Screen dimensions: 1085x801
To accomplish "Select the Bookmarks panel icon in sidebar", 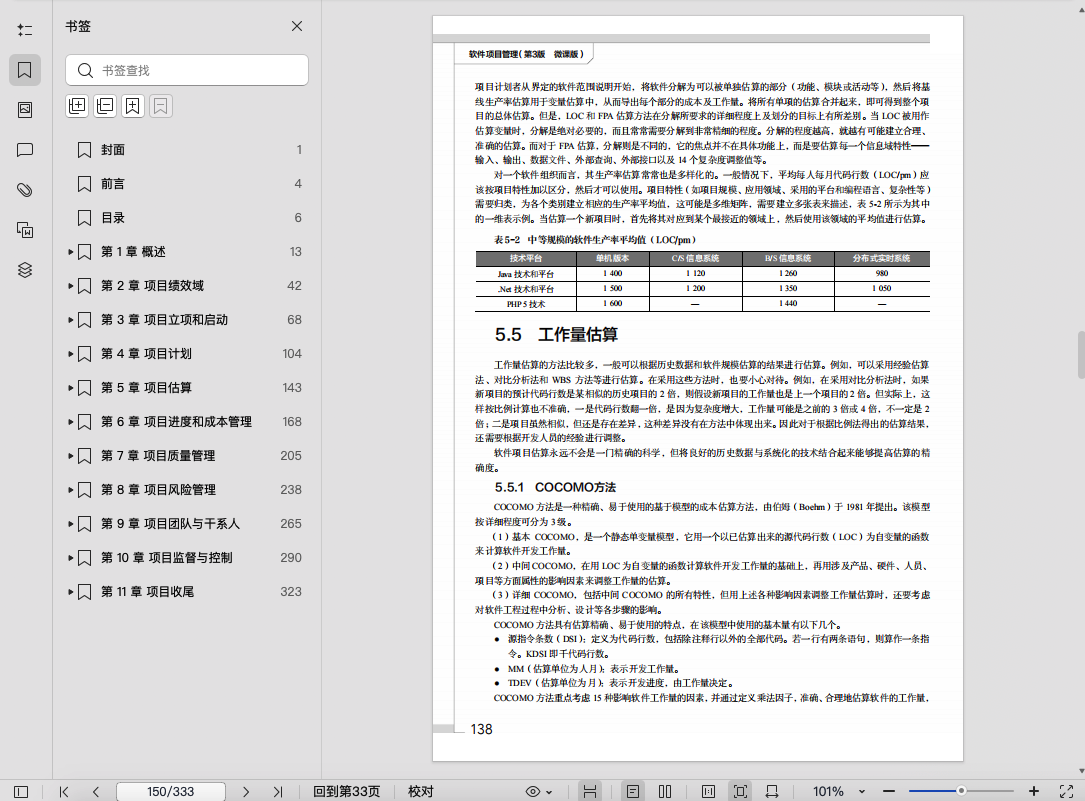I will (25, 70).
